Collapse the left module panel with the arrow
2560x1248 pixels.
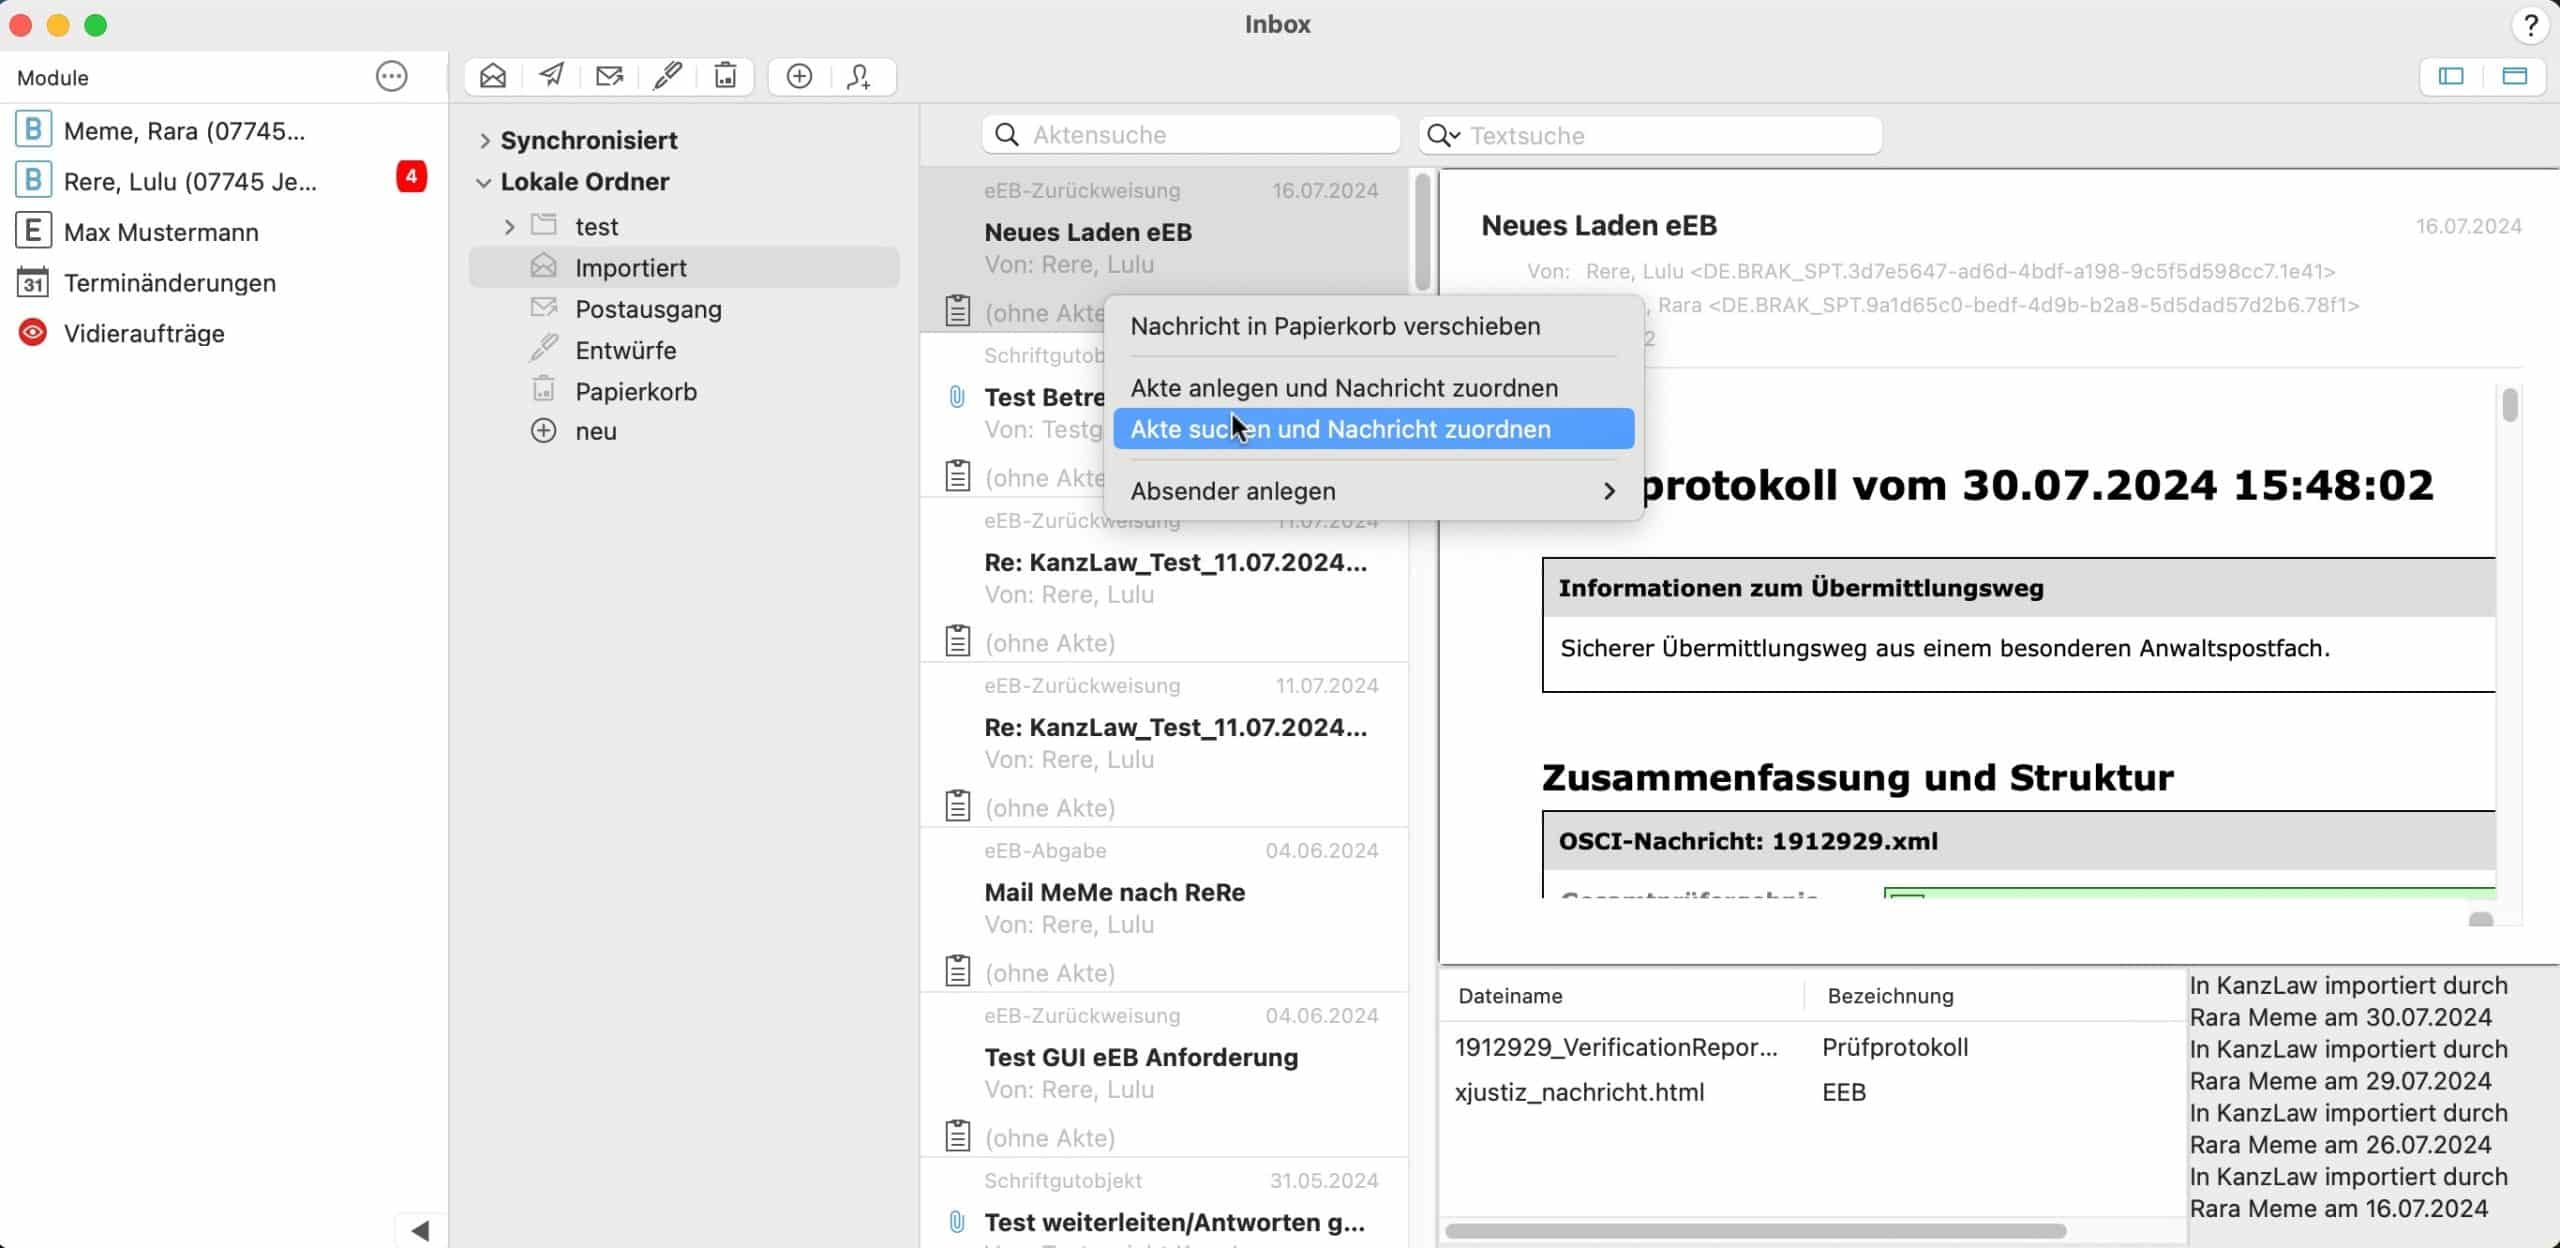click(x=420, y=1230)
